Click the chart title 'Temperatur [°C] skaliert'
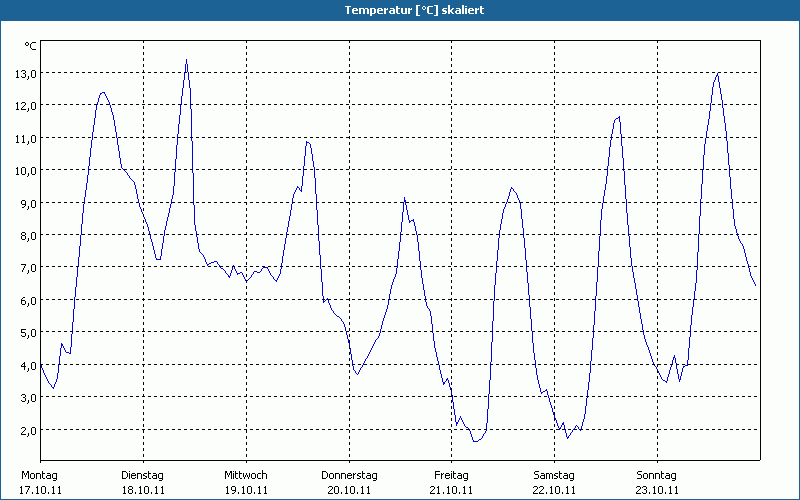The width and height of the screenshot is (800, 500). (414, 10)
